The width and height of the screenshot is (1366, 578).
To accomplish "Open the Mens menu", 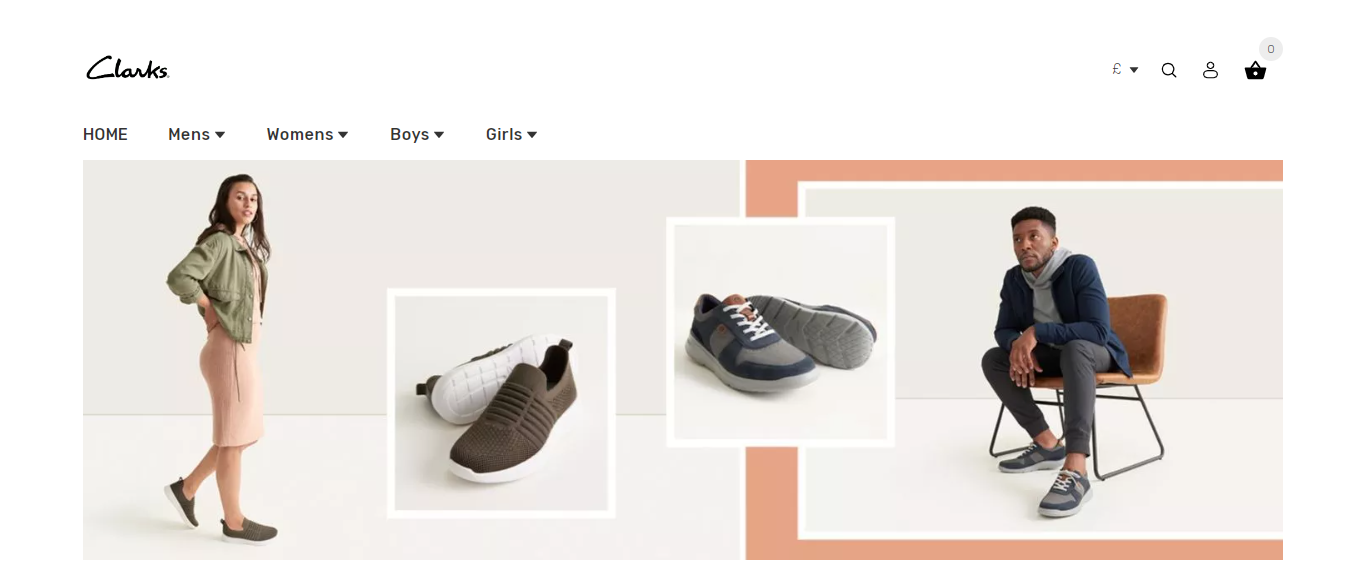I will click(189, 134).
